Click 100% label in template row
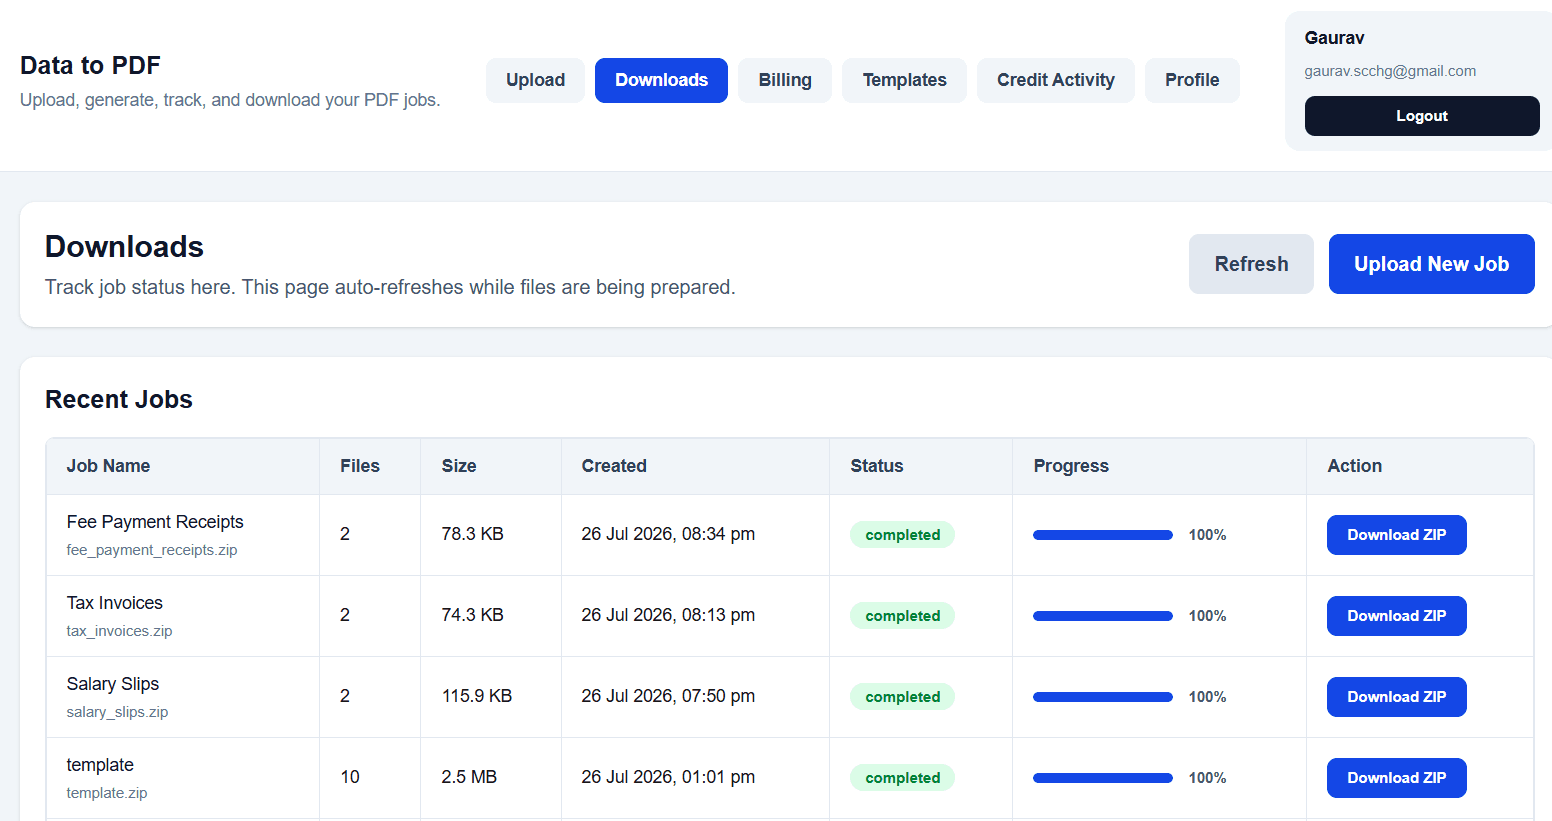The height and width of the screenshot is (821, 1552). click(1207, 778)
